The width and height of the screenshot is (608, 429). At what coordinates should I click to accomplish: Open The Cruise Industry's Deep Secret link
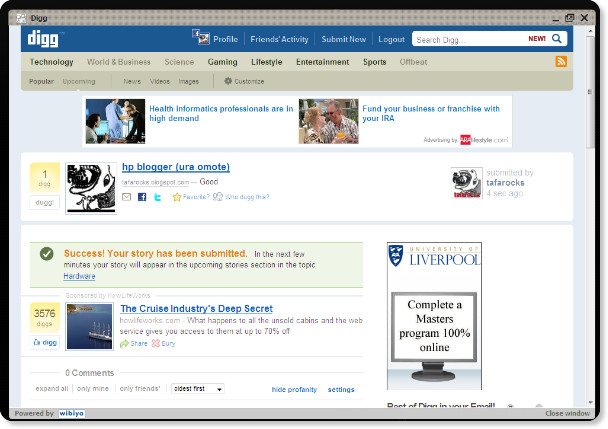coord(197,309)
